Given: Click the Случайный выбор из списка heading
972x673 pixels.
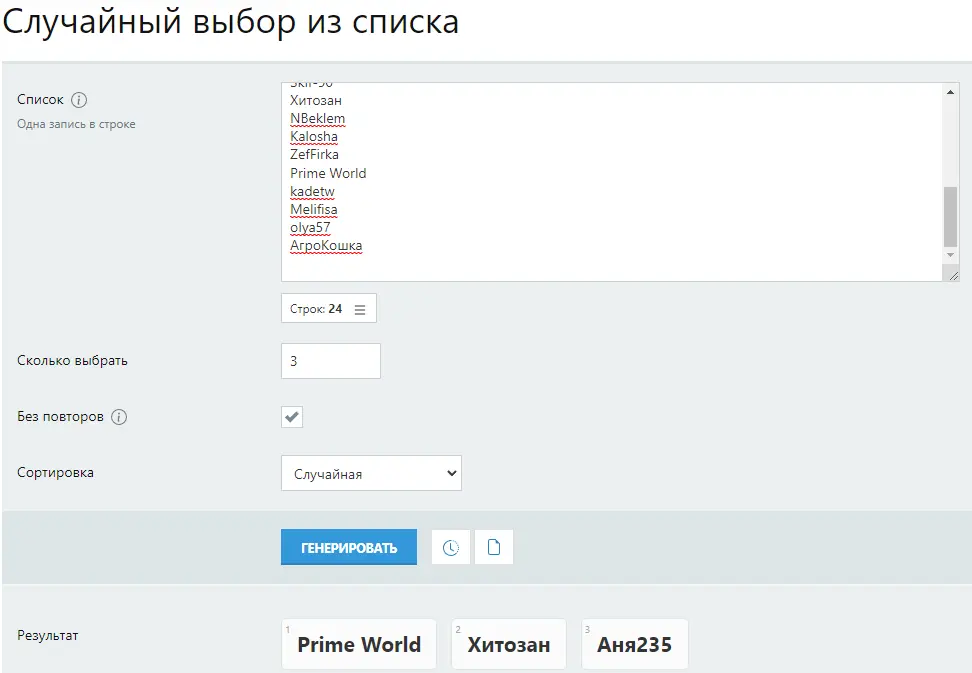Looking at the screenshot, I should point(231,22).
